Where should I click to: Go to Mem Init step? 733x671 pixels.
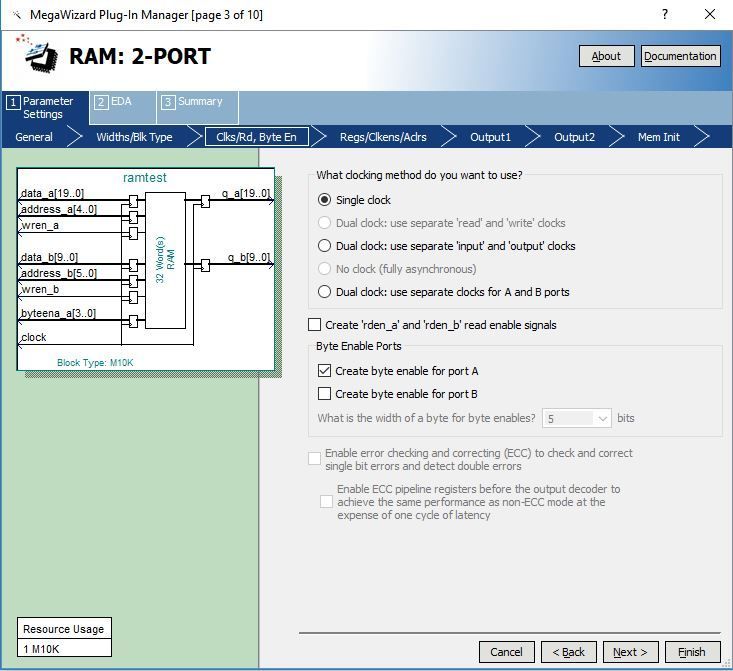(659, 137)
